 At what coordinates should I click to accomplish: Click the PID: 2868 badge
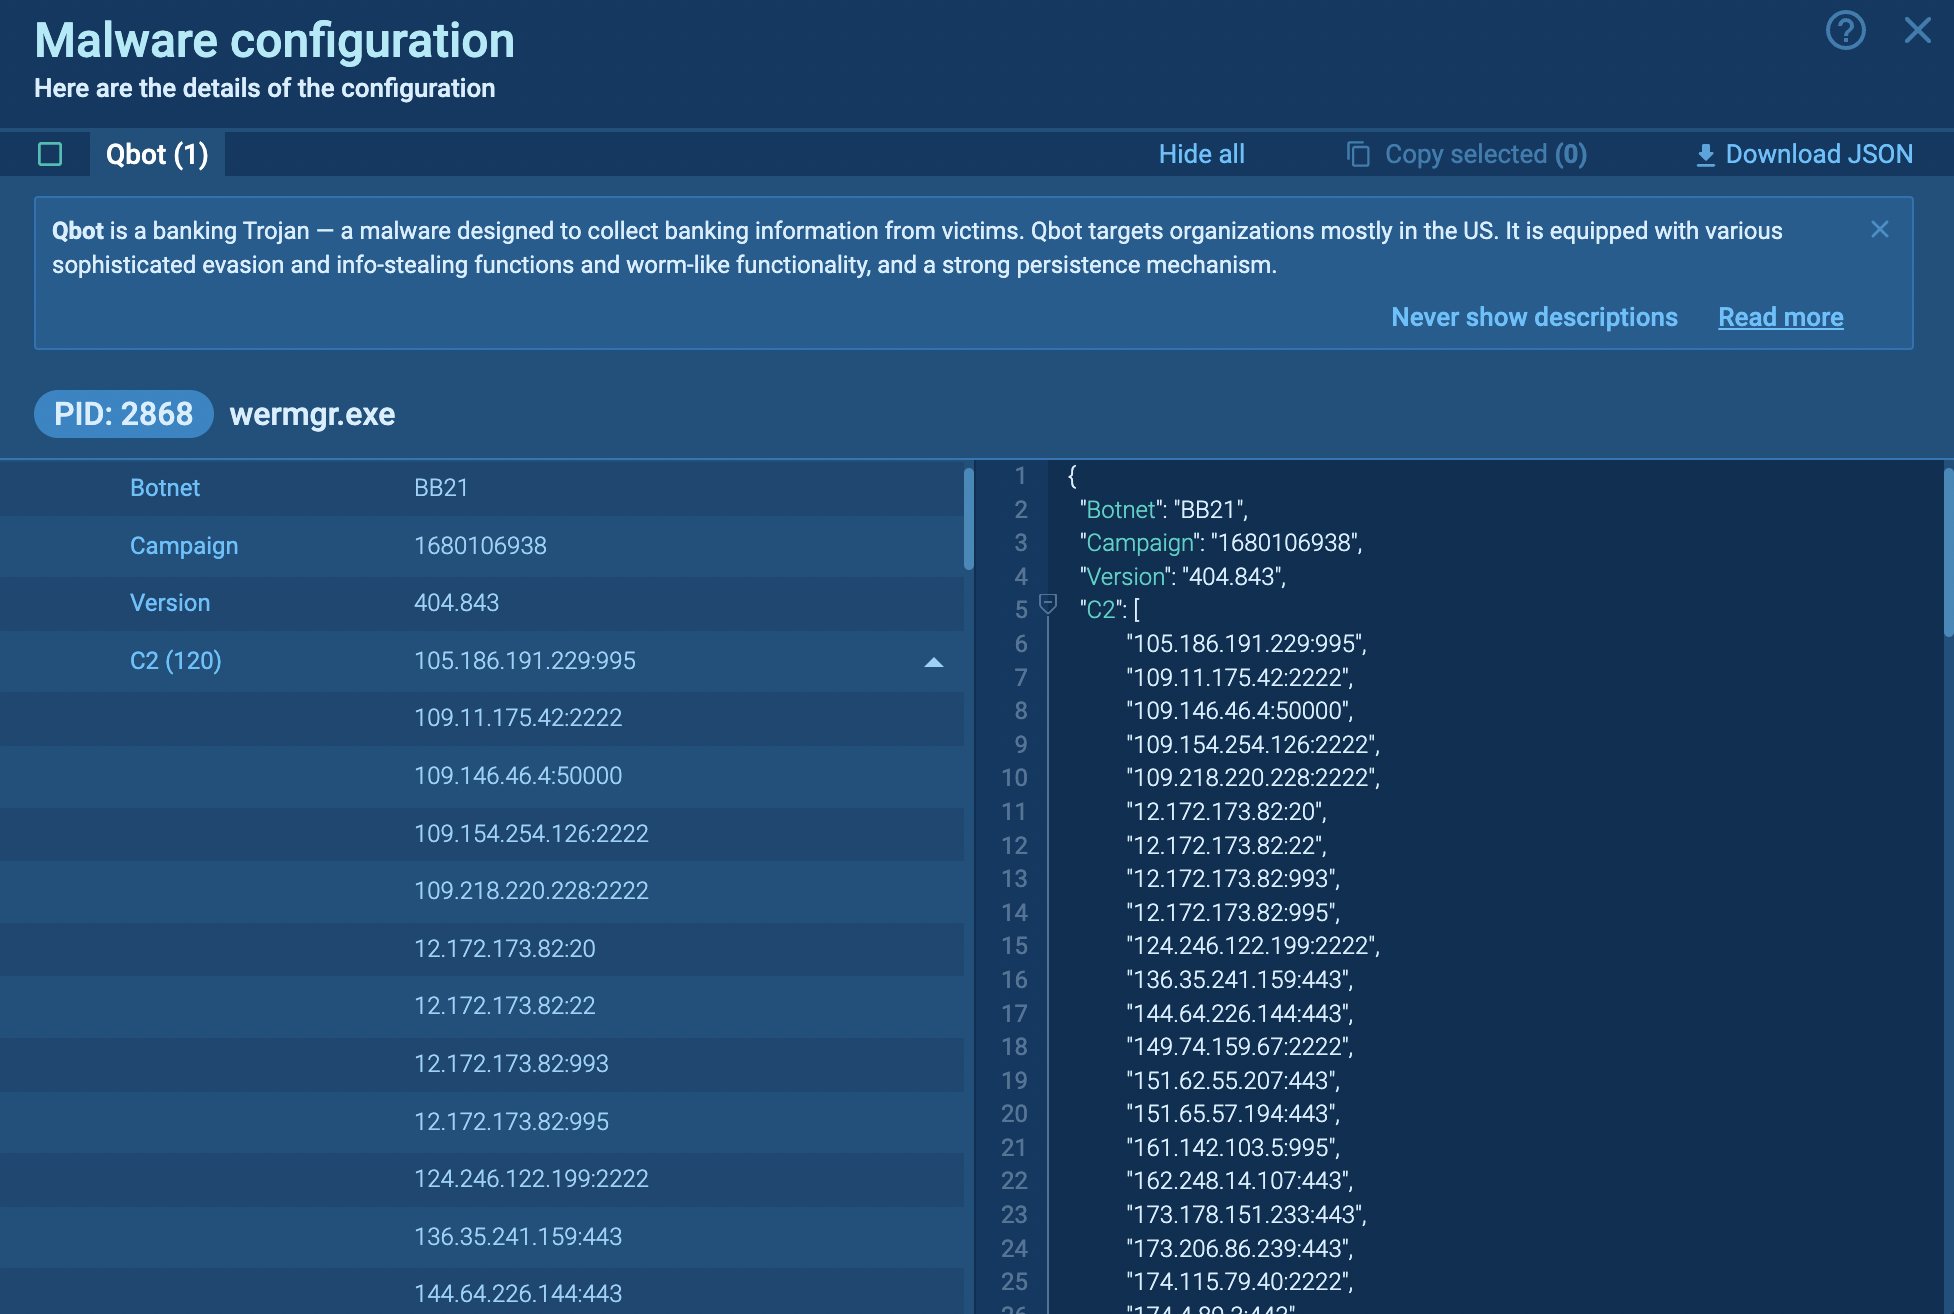[123, 414]
